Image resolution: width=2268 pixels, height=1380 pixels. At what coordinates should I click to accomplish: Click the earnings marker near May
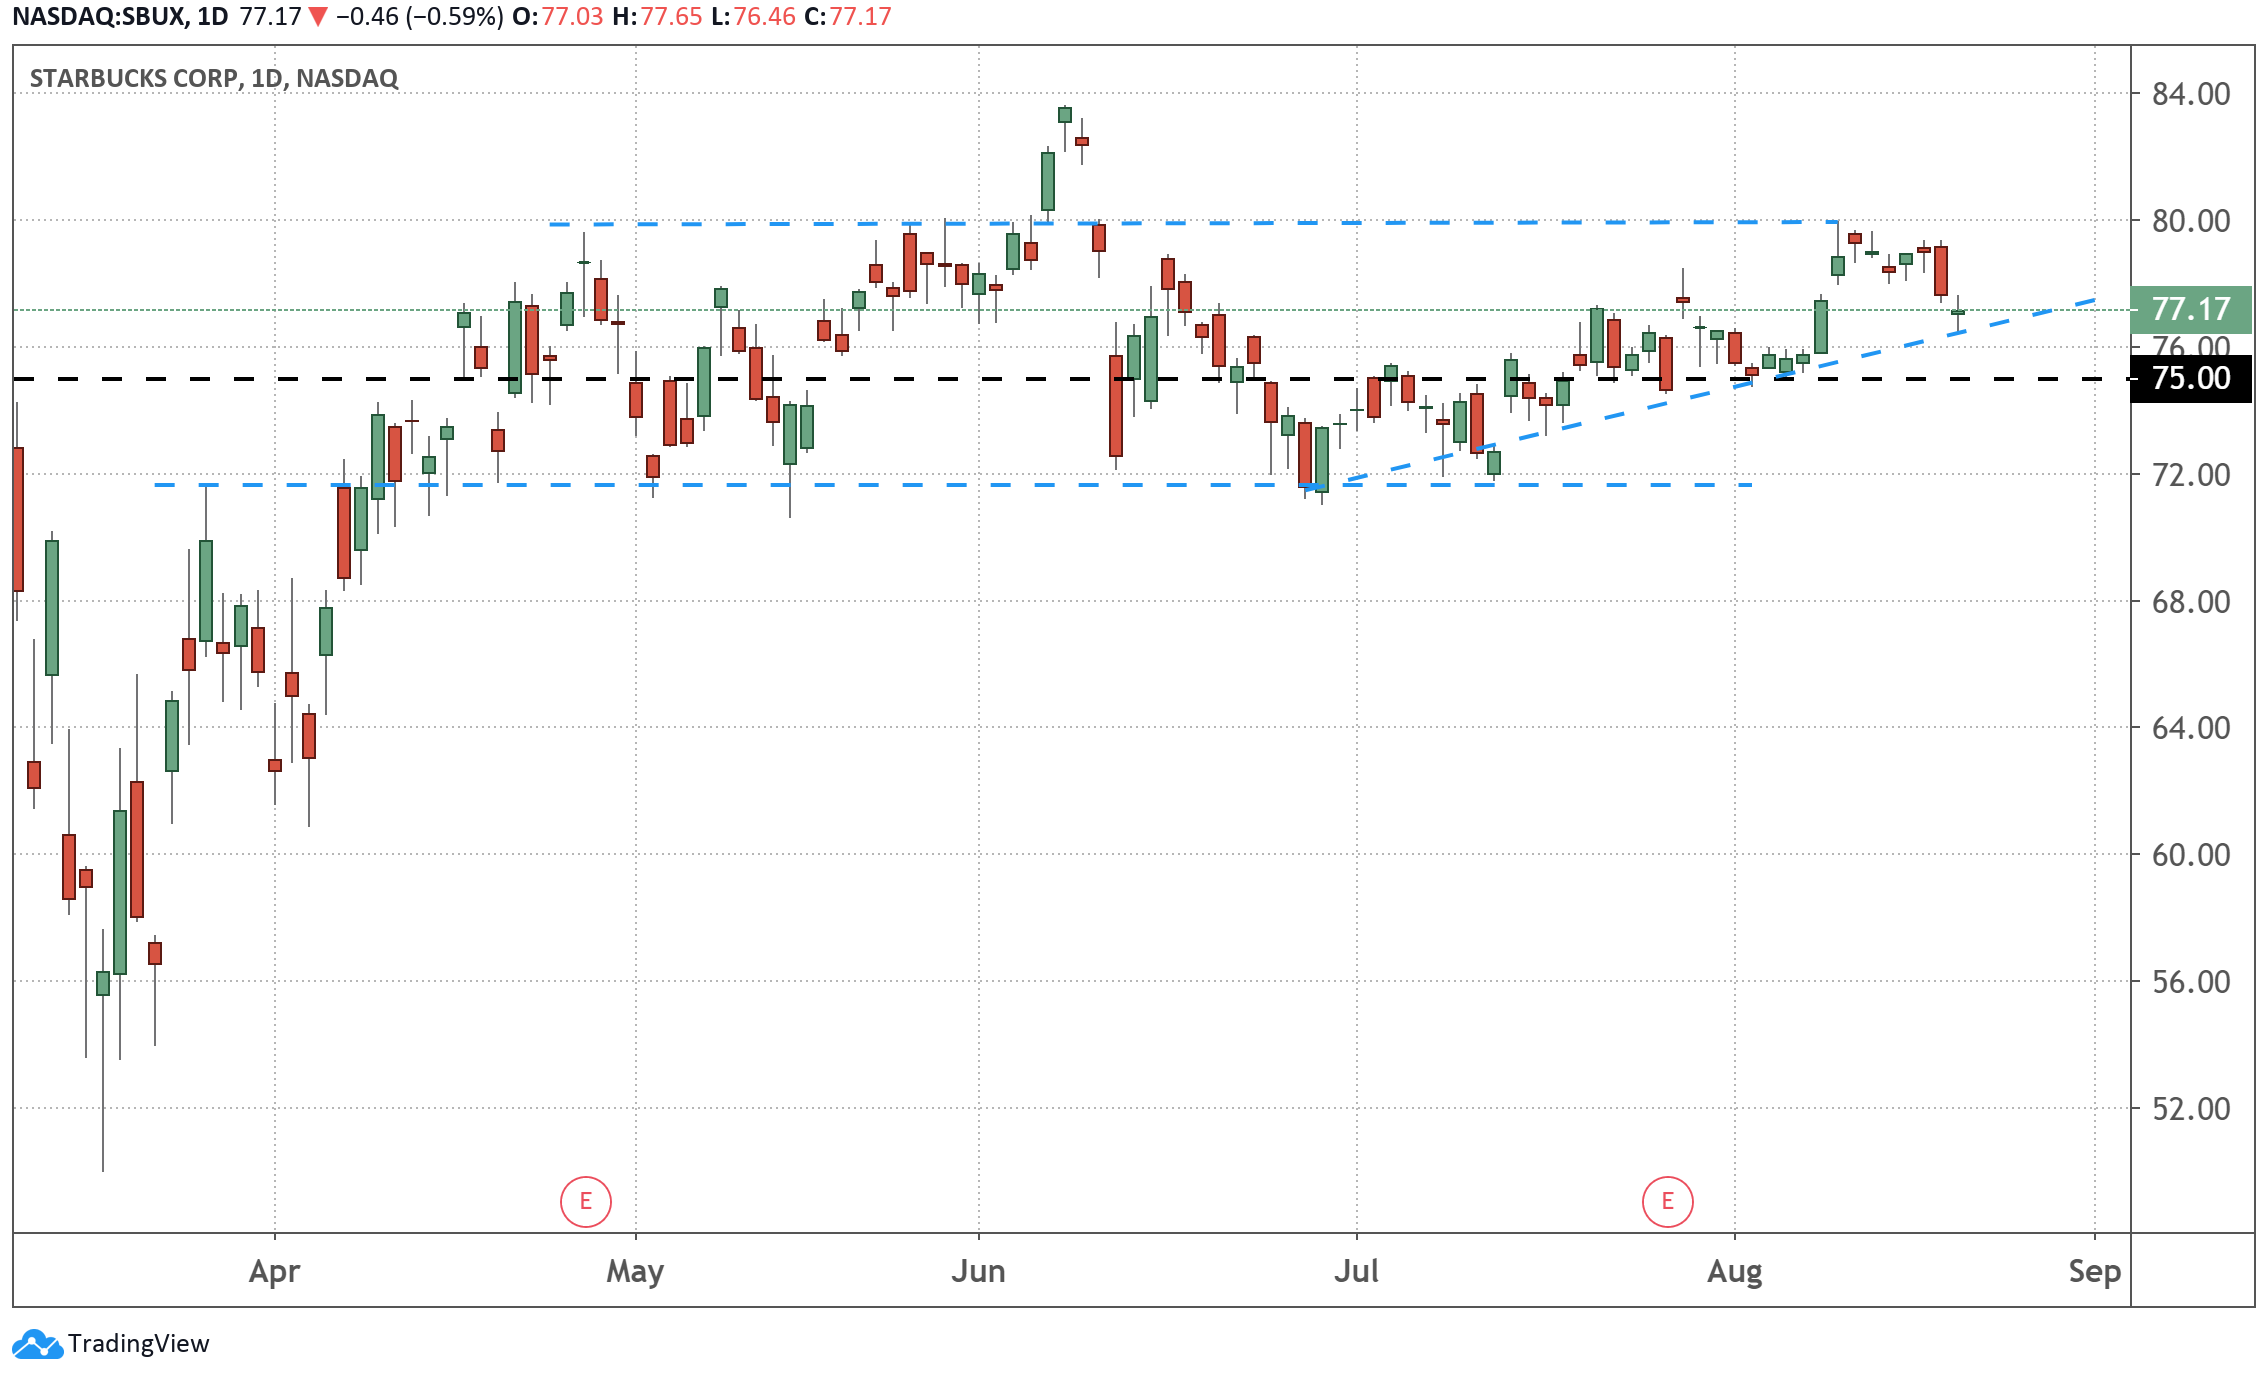pos(585,1201)
